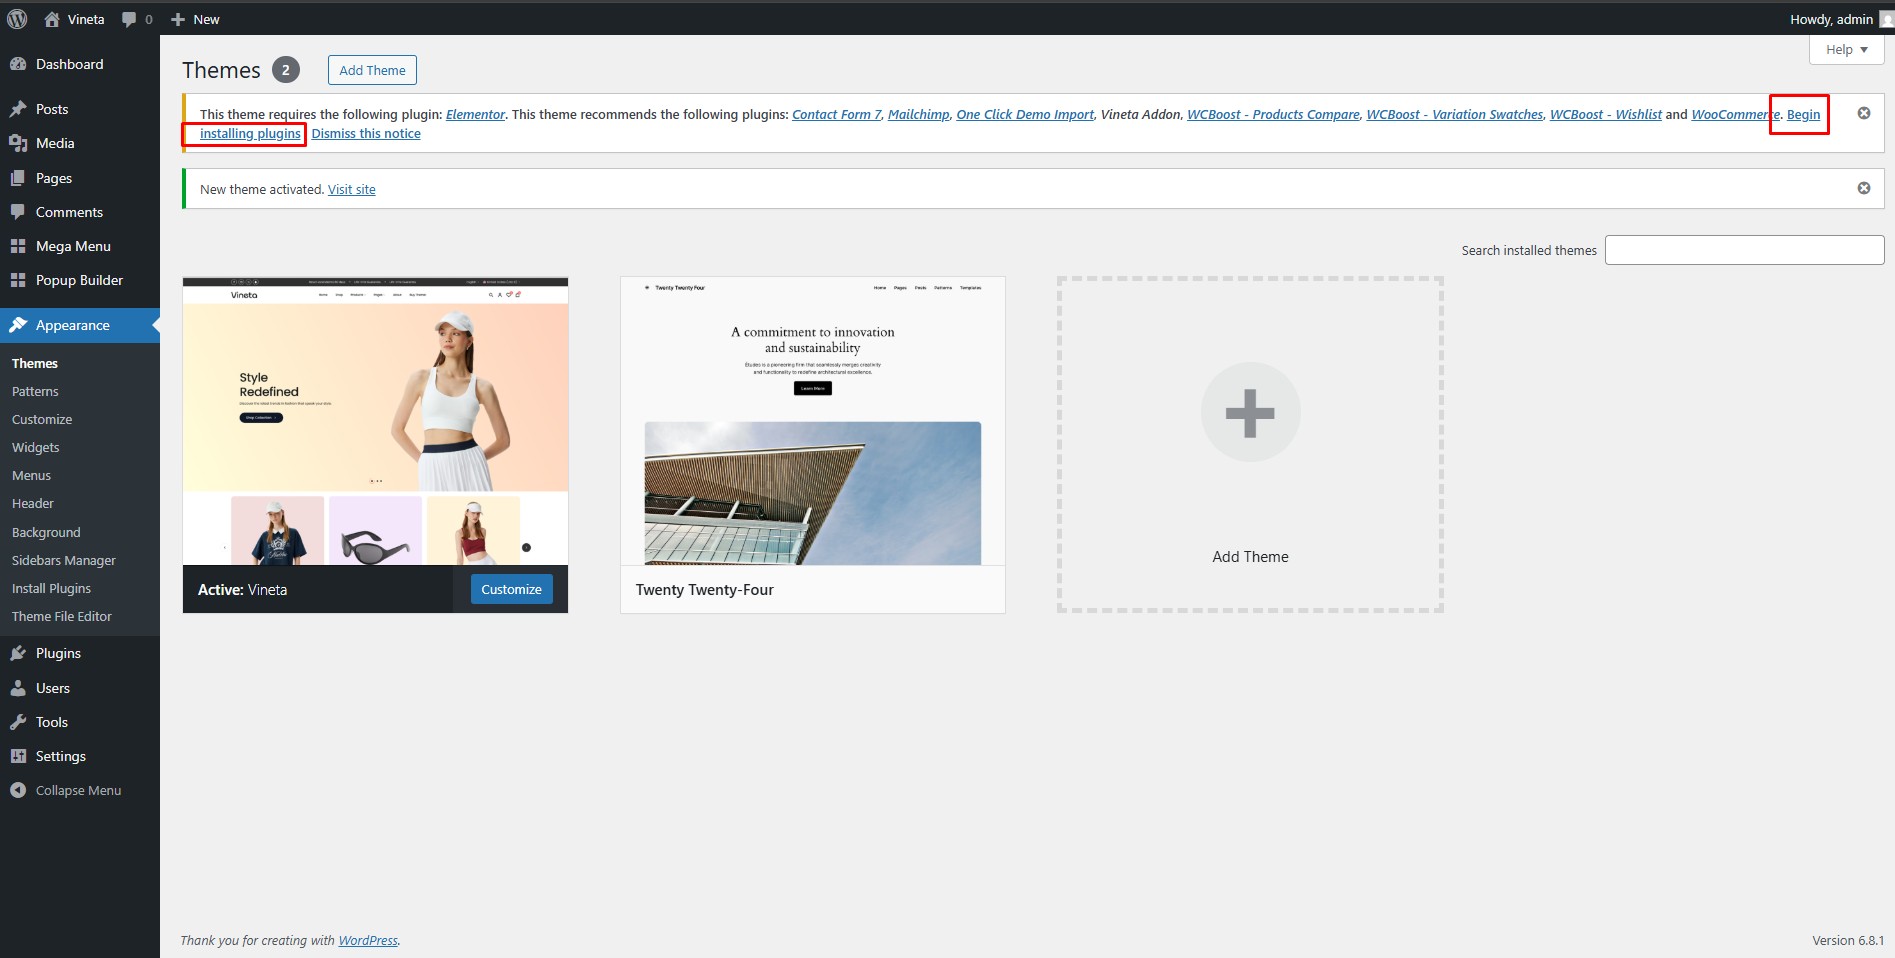Click the Active: Vineta label

tap(242, 589)
